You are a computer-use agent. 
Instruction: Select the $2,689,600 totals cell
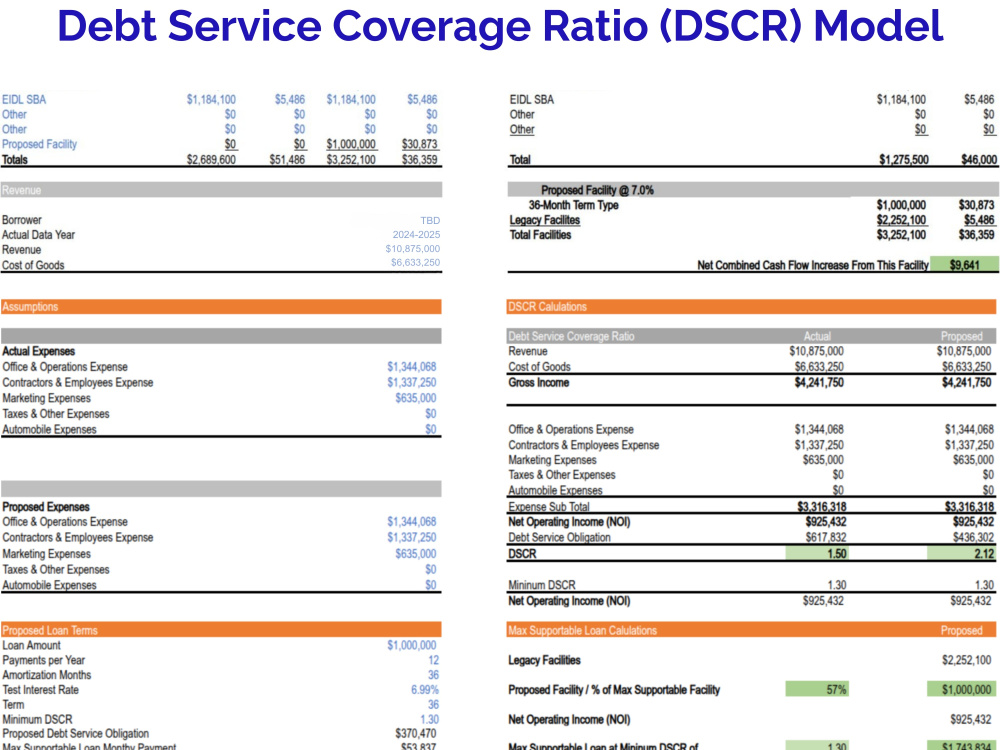211,159
